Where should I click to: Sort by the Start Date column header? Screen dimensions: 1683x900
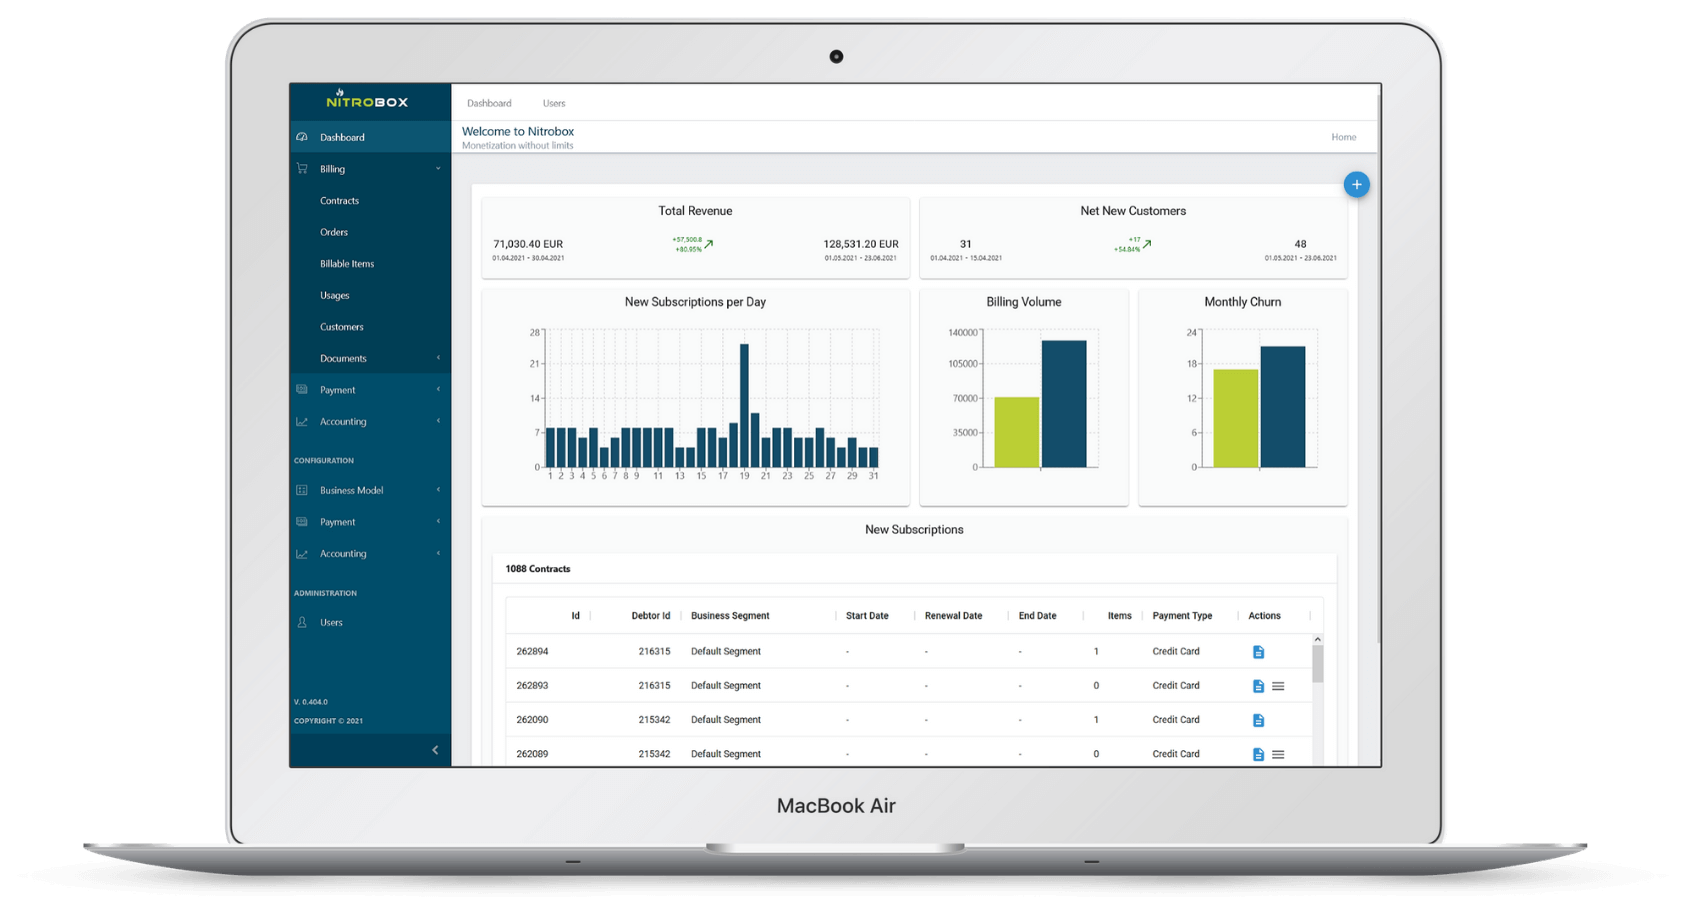coord(867,616)
